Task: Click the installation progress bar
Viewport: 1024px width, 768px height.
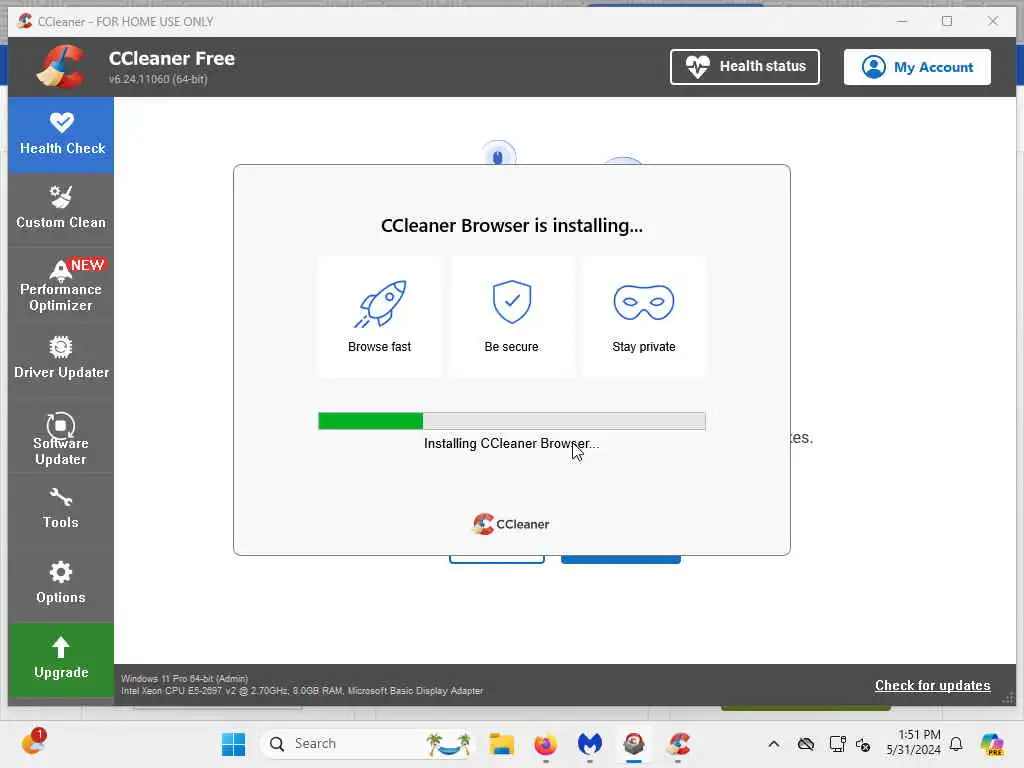Action: (x=511, y=421)
